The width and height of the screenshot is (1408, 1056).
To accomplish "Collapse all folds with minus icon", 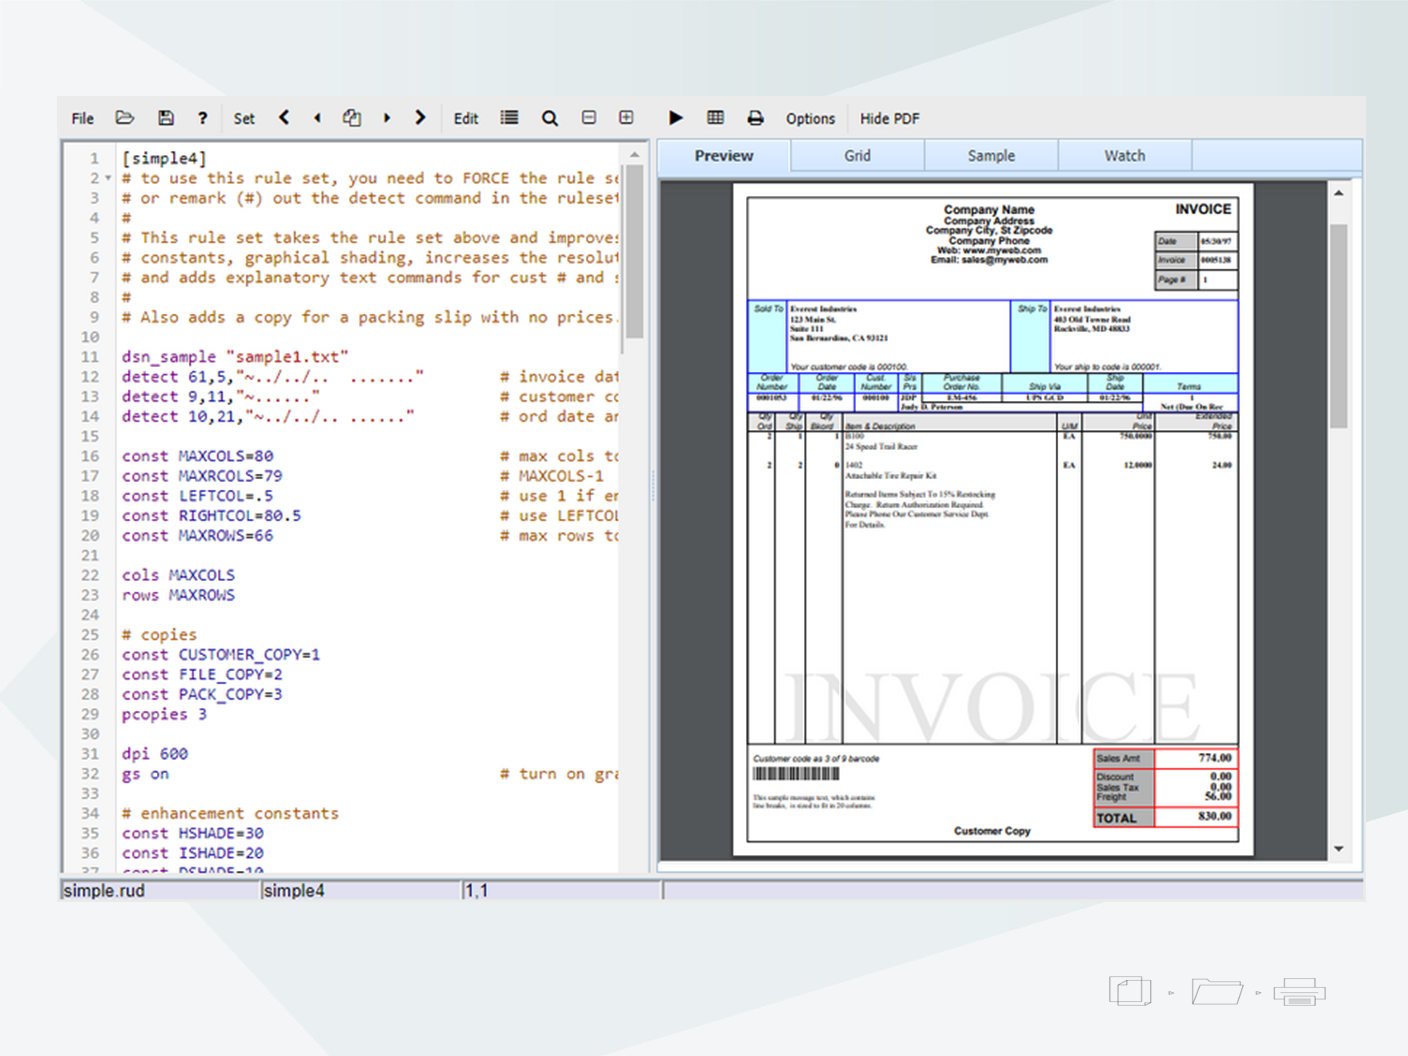I will tap(589, 118).
